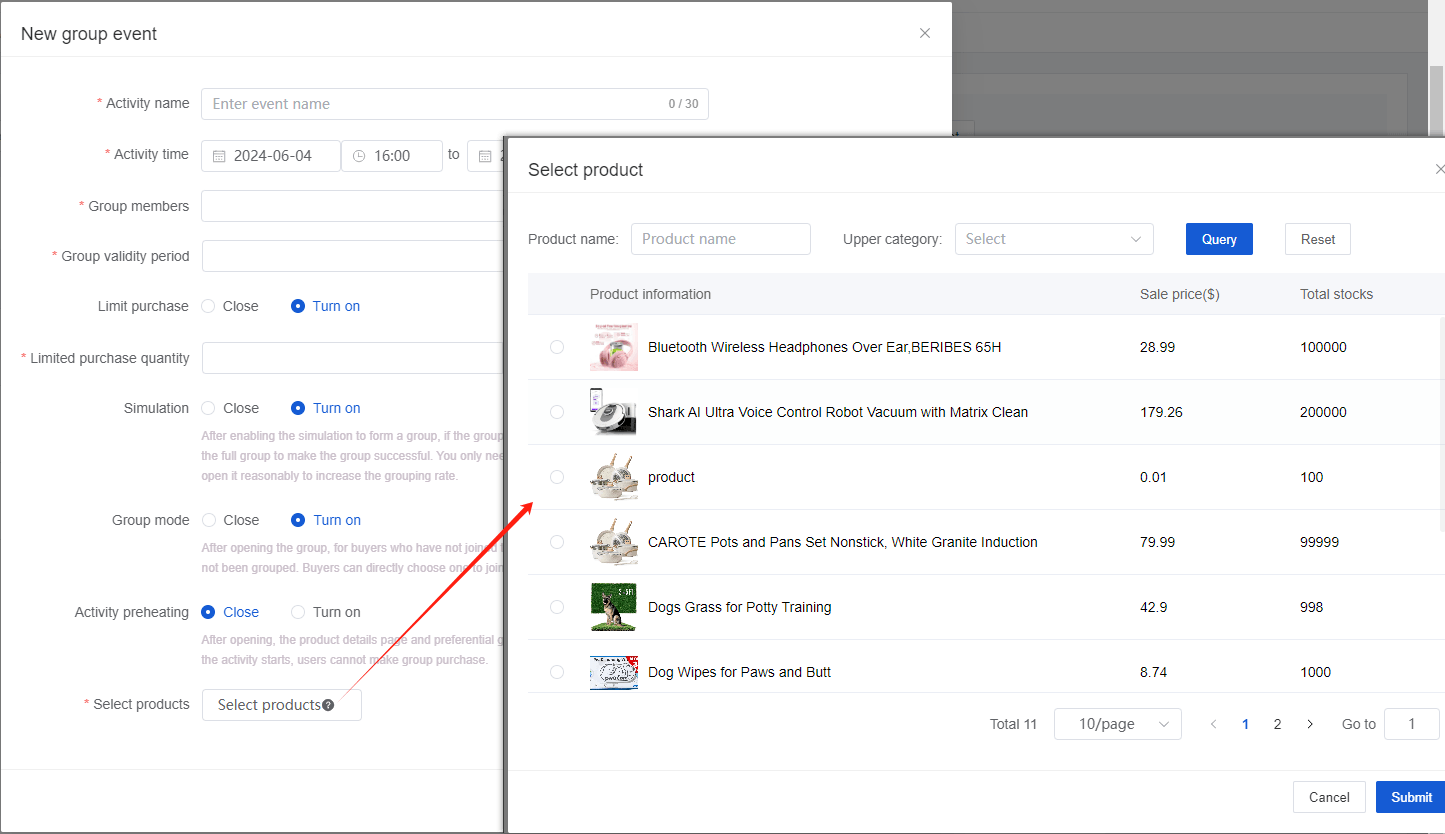The width and height of the screenshot is (1445, 834).
Task: Select the Bluetooth Wireless Headphones radio button
Action: pos(557,347)
